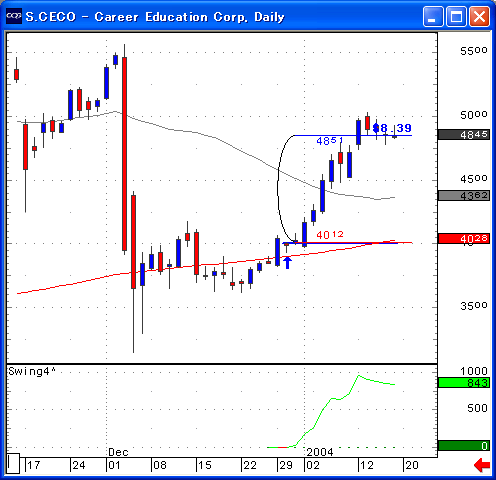
Task: Click the 3500 price scale value
Action: [x=474, y=306]
